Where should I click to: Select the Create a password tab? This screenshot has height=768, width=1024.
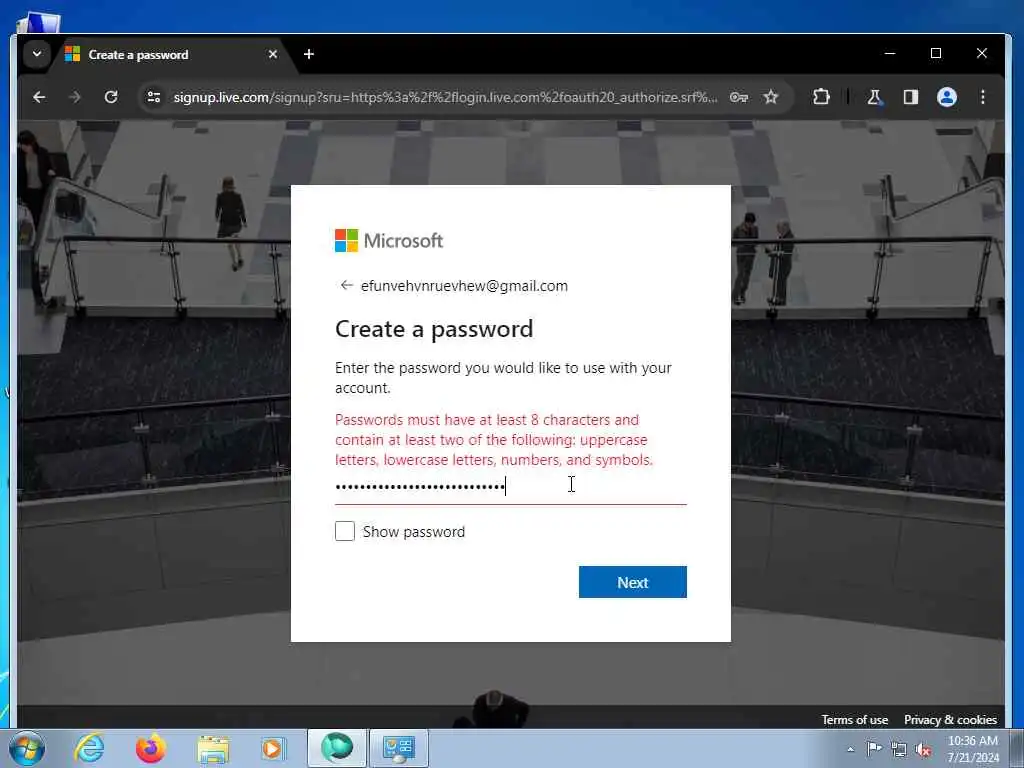[x=172, y=55]
